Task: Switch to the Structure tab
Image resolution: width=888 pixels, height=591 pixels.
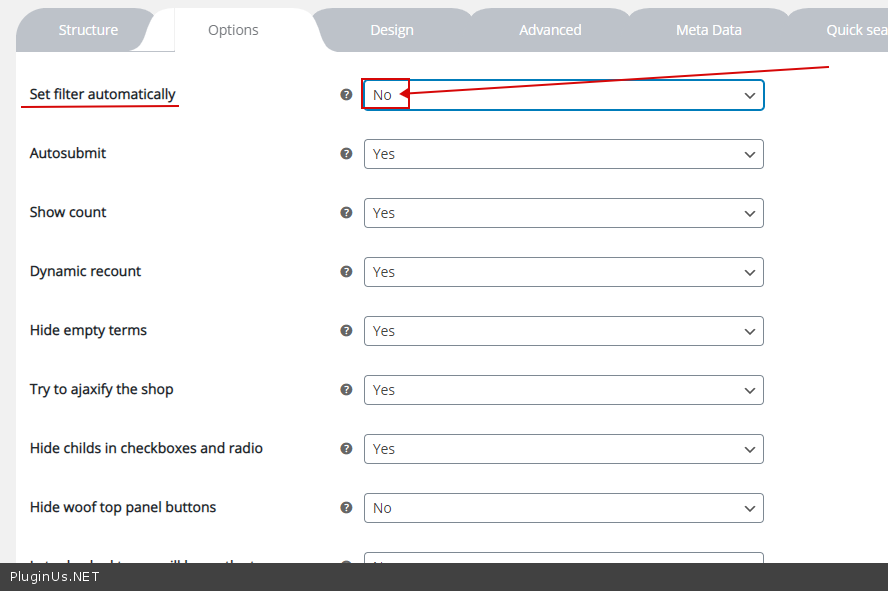Action: point(88,30)
